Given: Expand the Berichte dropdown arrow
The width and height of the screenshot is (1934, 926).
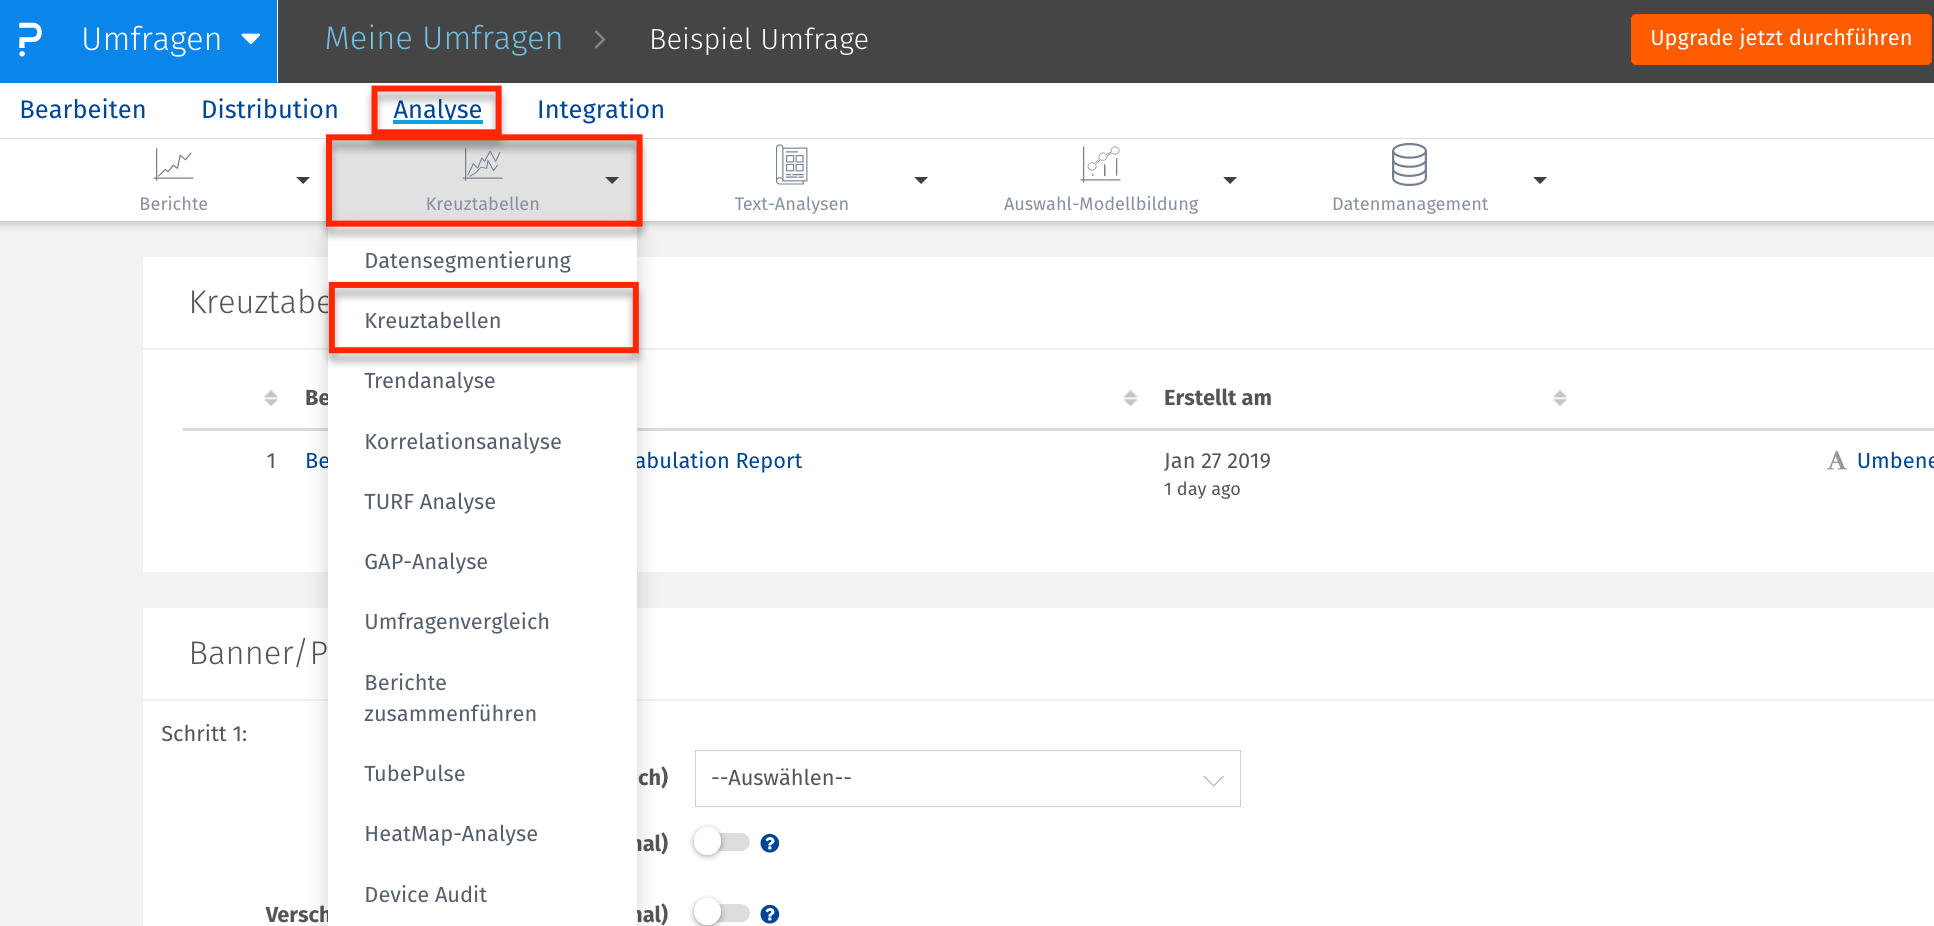Looking at the screenshot, I should (302, 182).
